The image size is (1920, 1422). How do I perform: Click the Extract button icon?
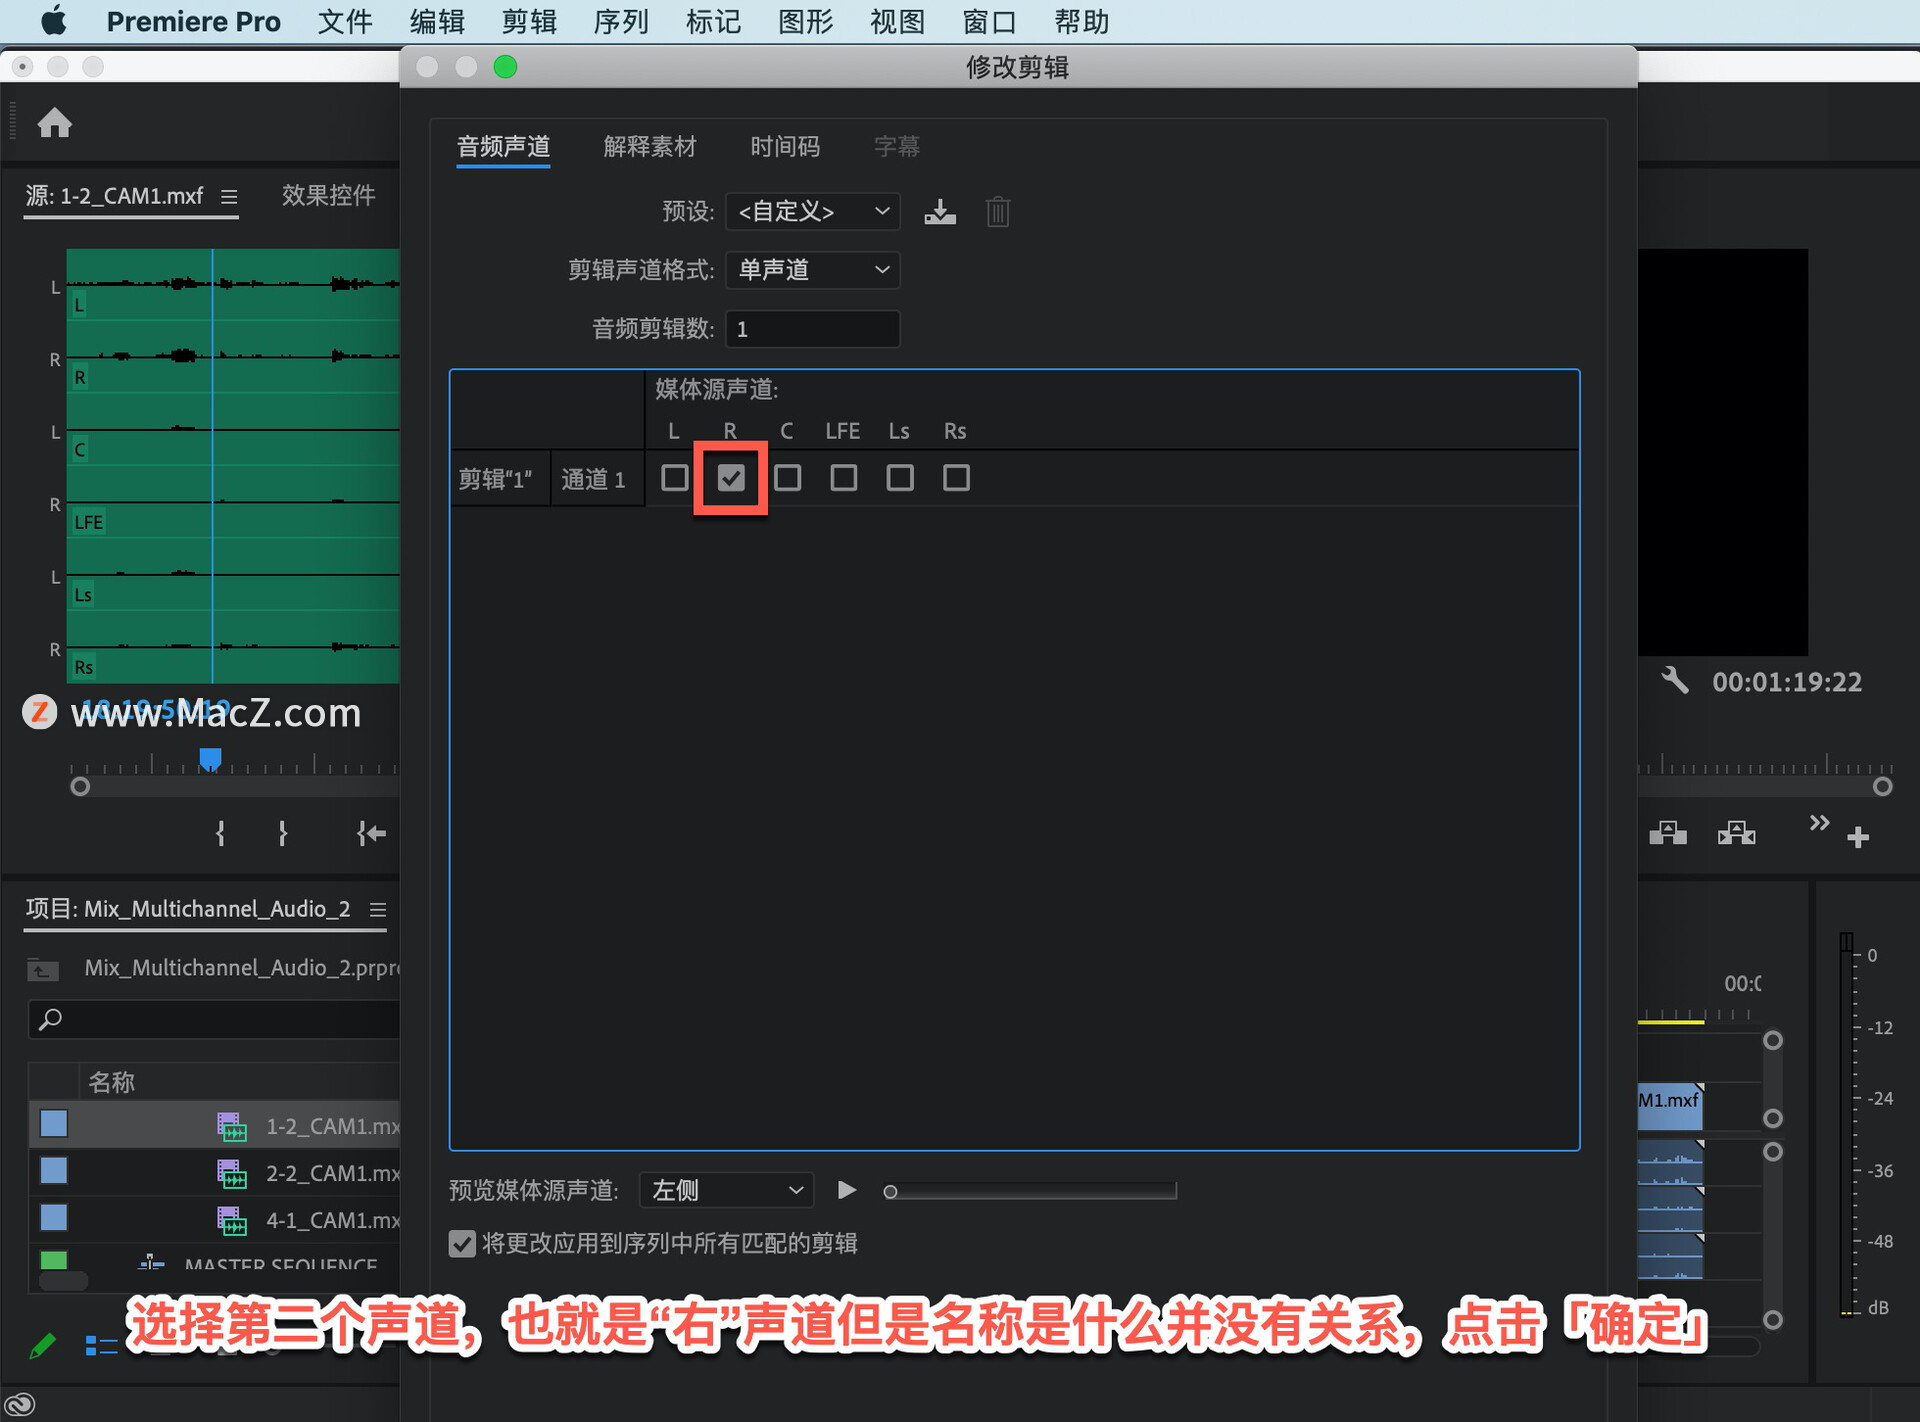(1737, 833)
